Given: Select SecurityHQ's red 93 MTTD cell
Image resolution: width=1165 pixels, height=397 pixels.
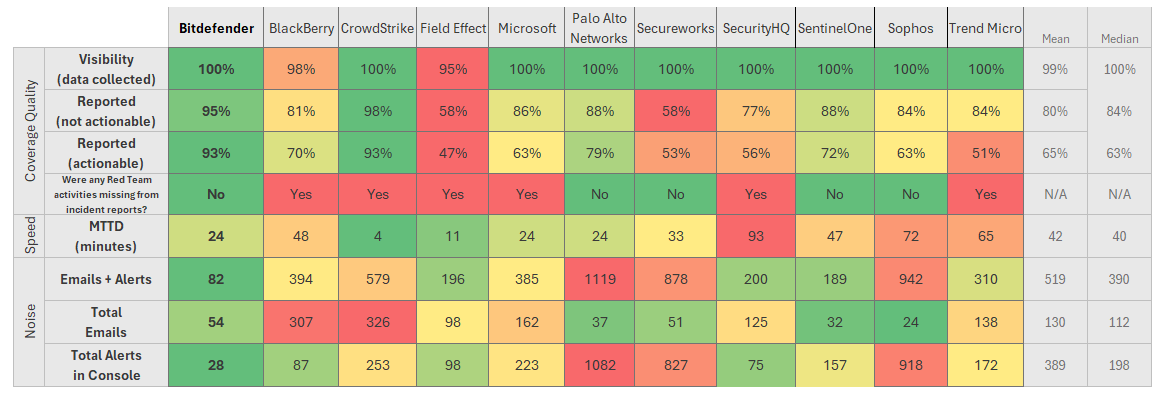Looking at the screenshot, I should (x=756, y=236).
